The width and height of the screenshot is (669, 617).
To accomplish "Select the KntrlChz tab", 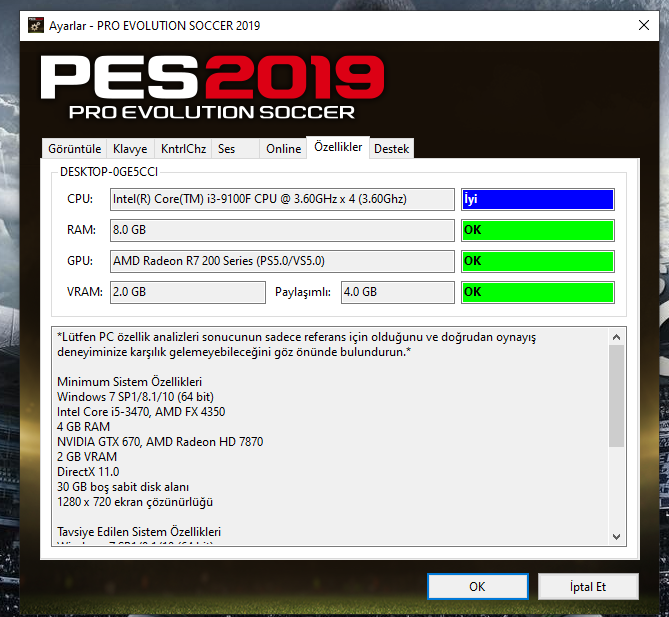I will pyautogui.click(x=183, y=148).
